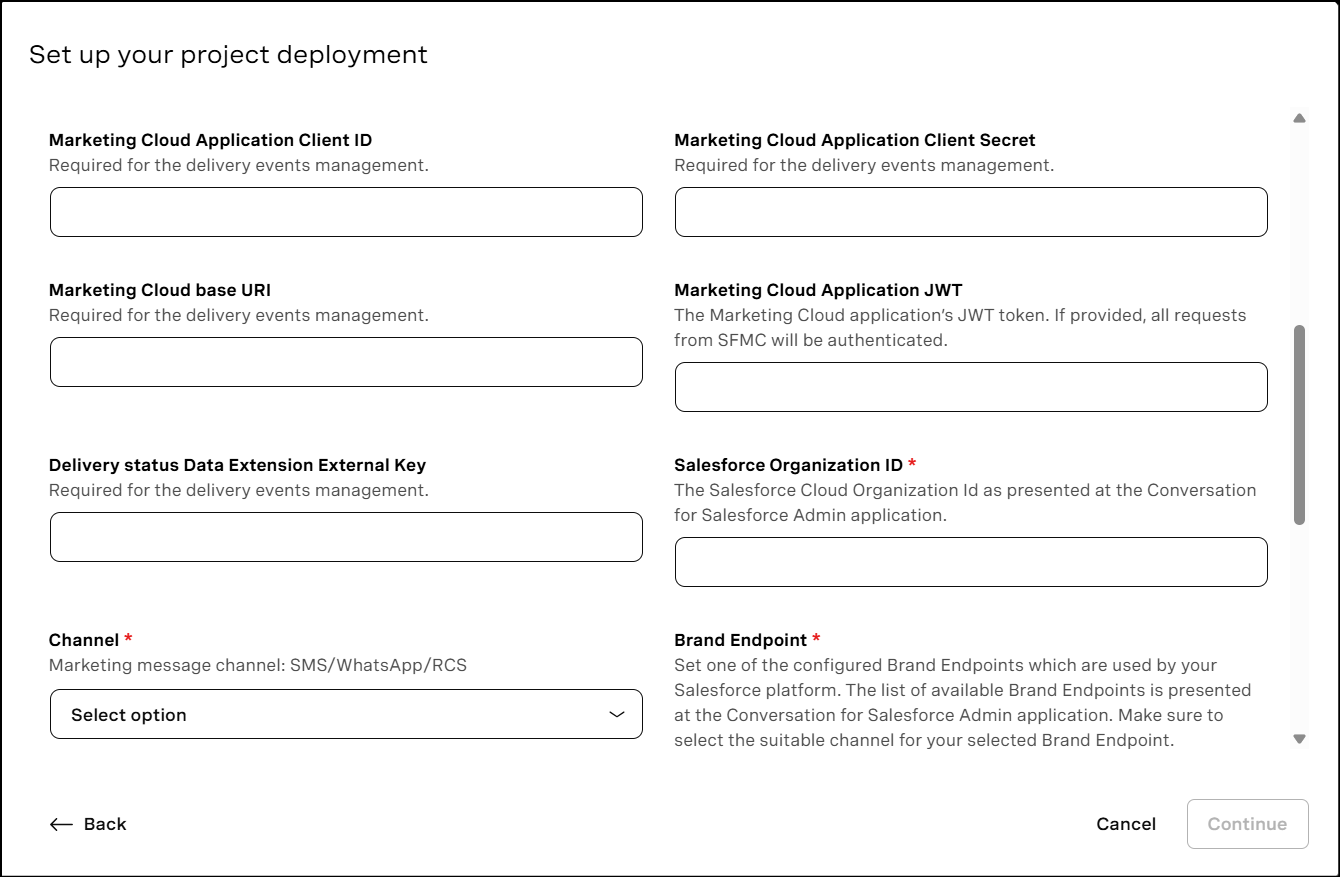Screen dimensions: 1340x877
Task: Open the Select option combo box
Action: 346,714
